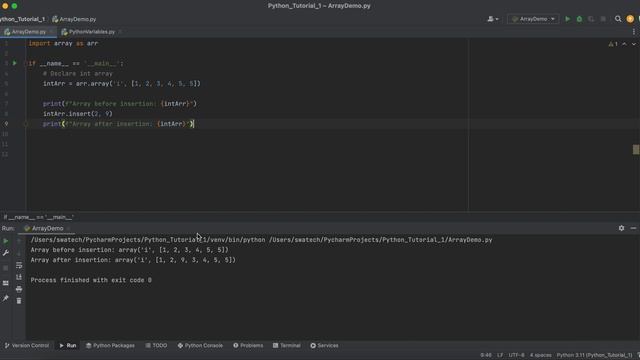Open Run panel settings gear
The width and height of the screenshot is (640, 360).
tap(621, 228)
